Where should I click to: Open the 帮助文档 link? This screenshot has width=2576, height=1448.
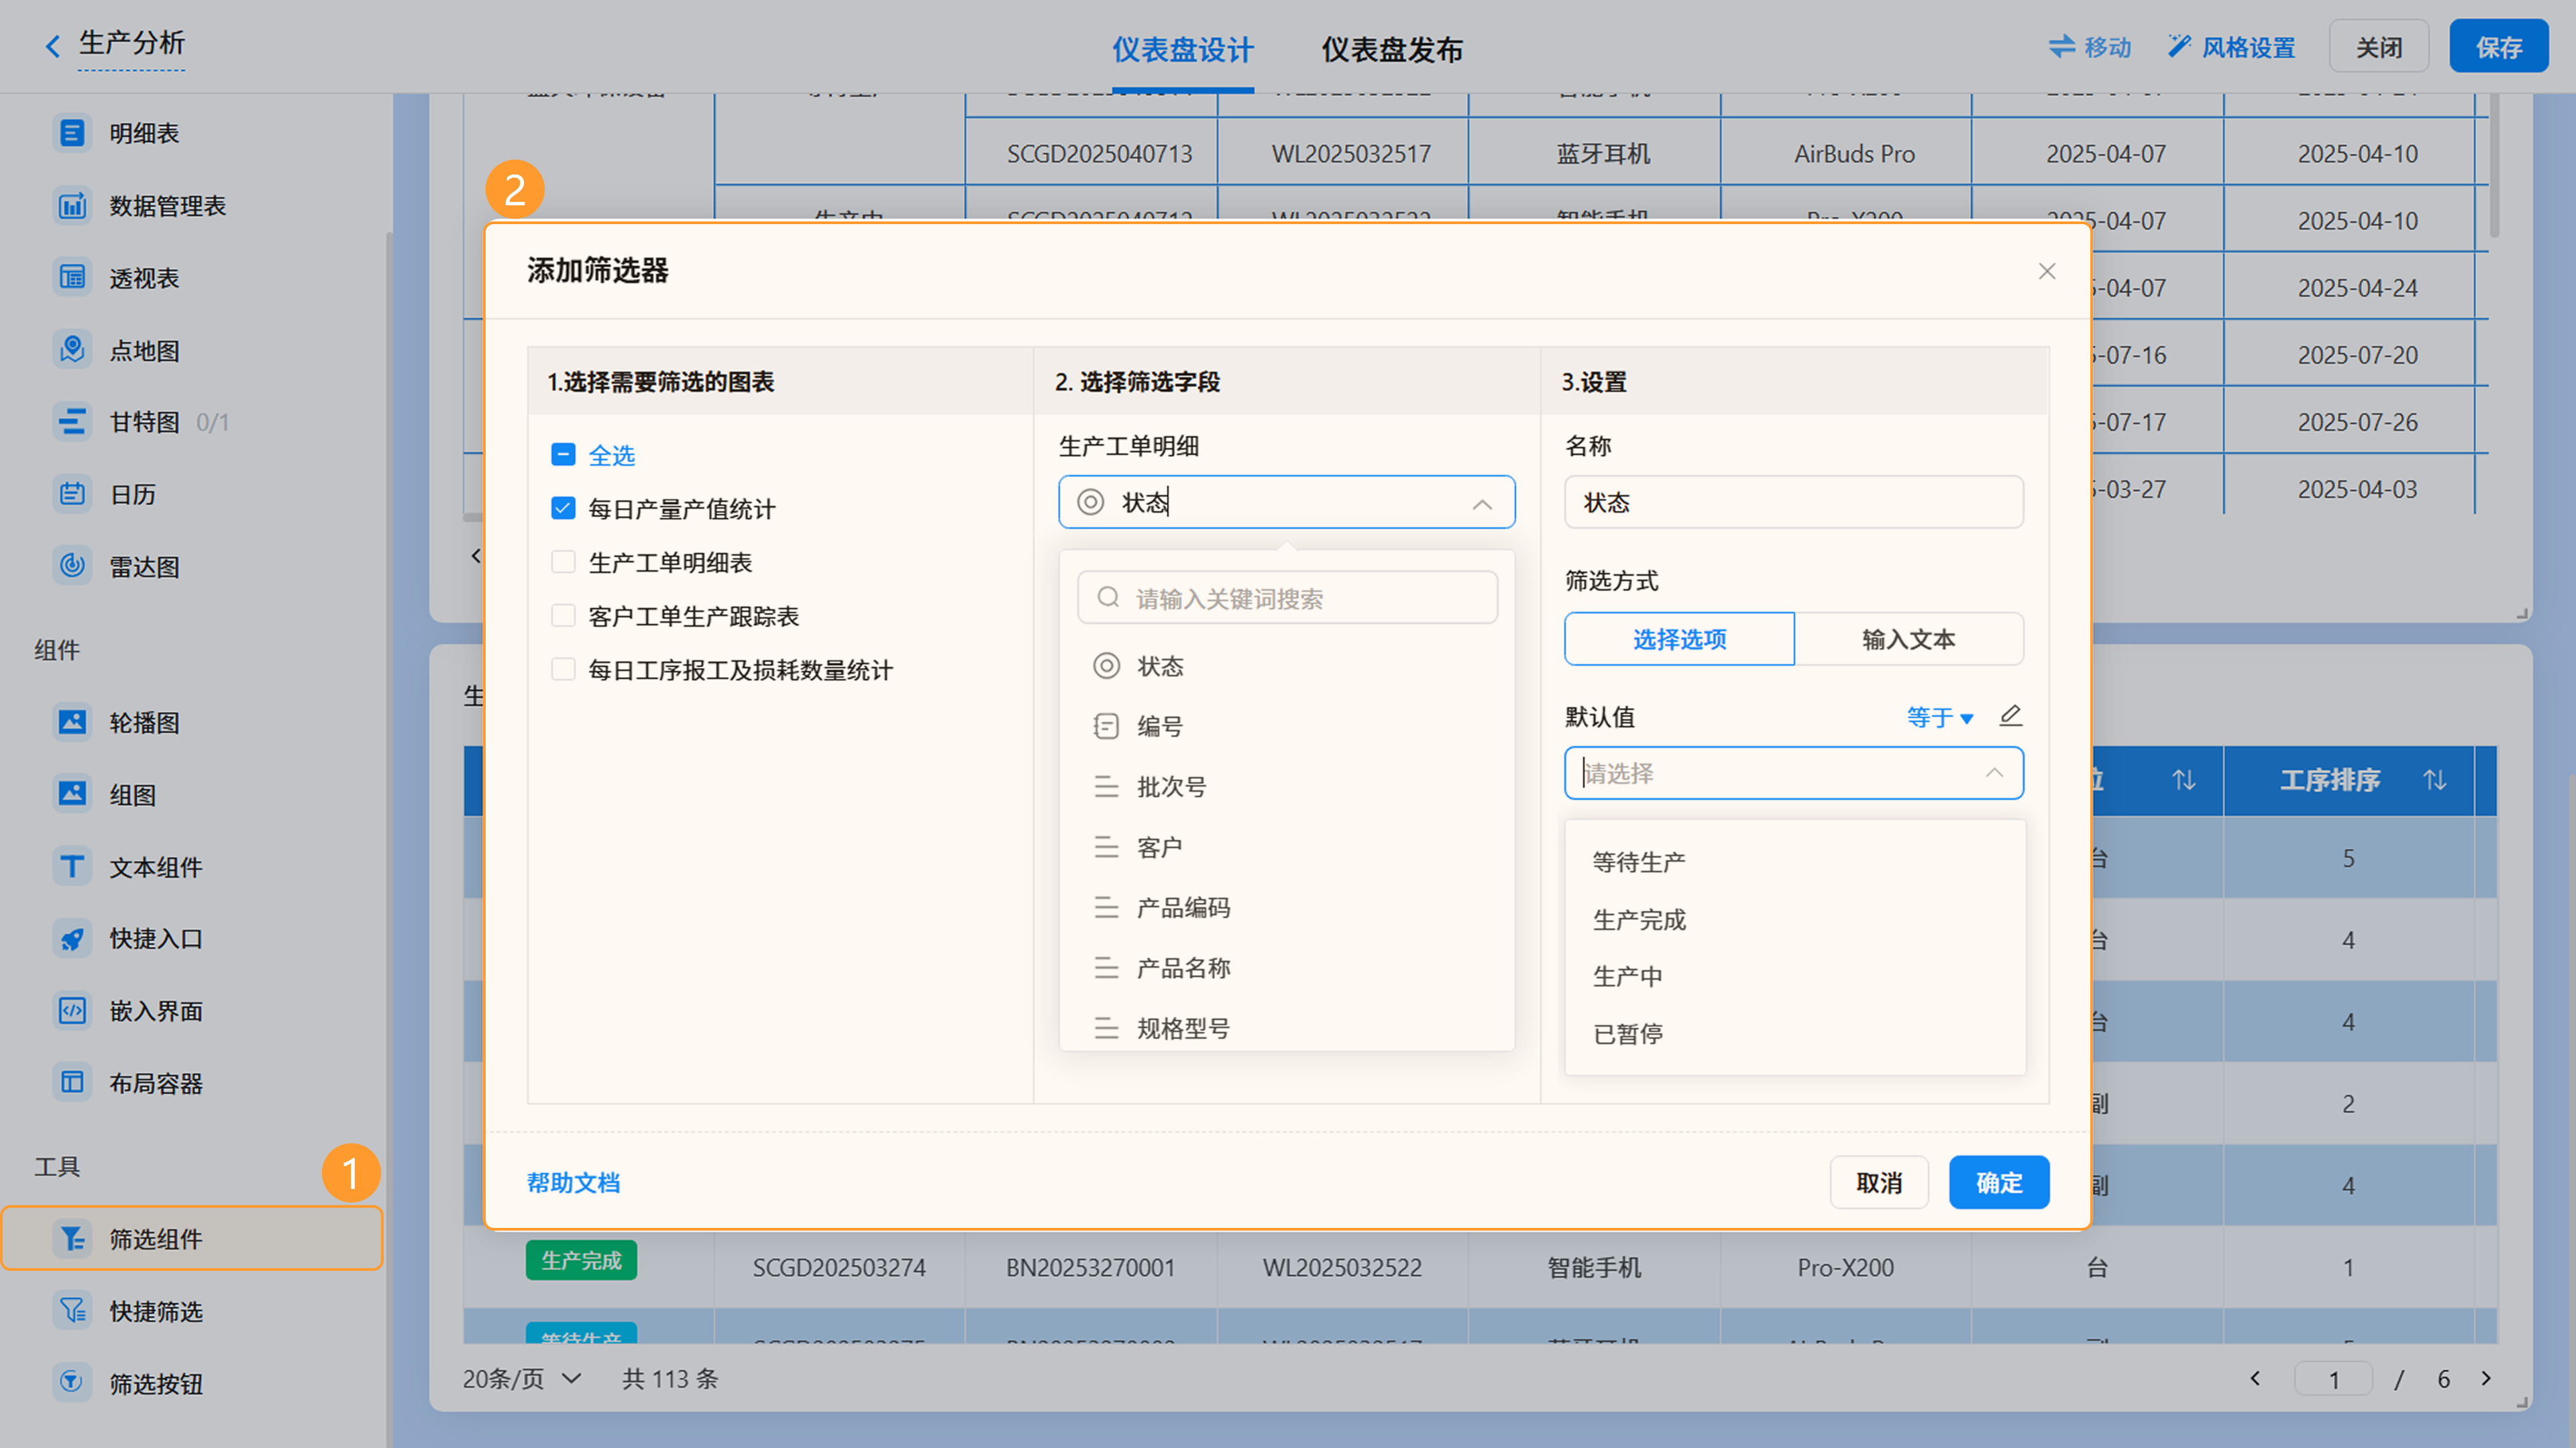click(x=573, y=1183)
